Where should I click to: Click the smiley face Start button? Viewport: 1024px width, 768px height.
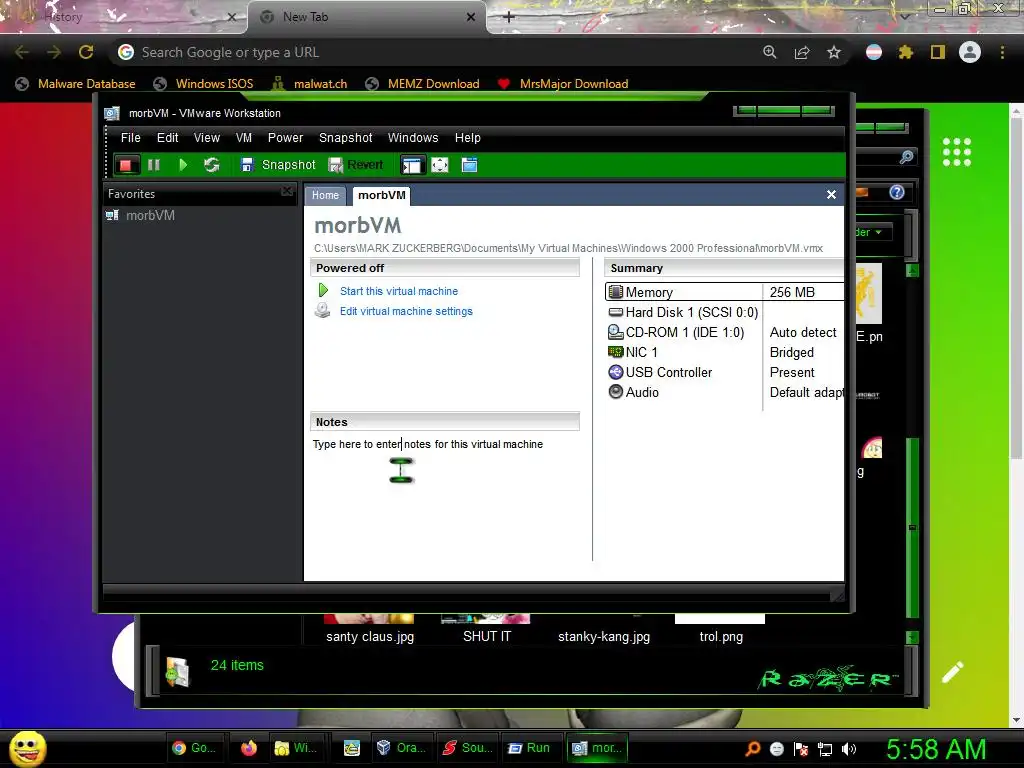[28, 748]
